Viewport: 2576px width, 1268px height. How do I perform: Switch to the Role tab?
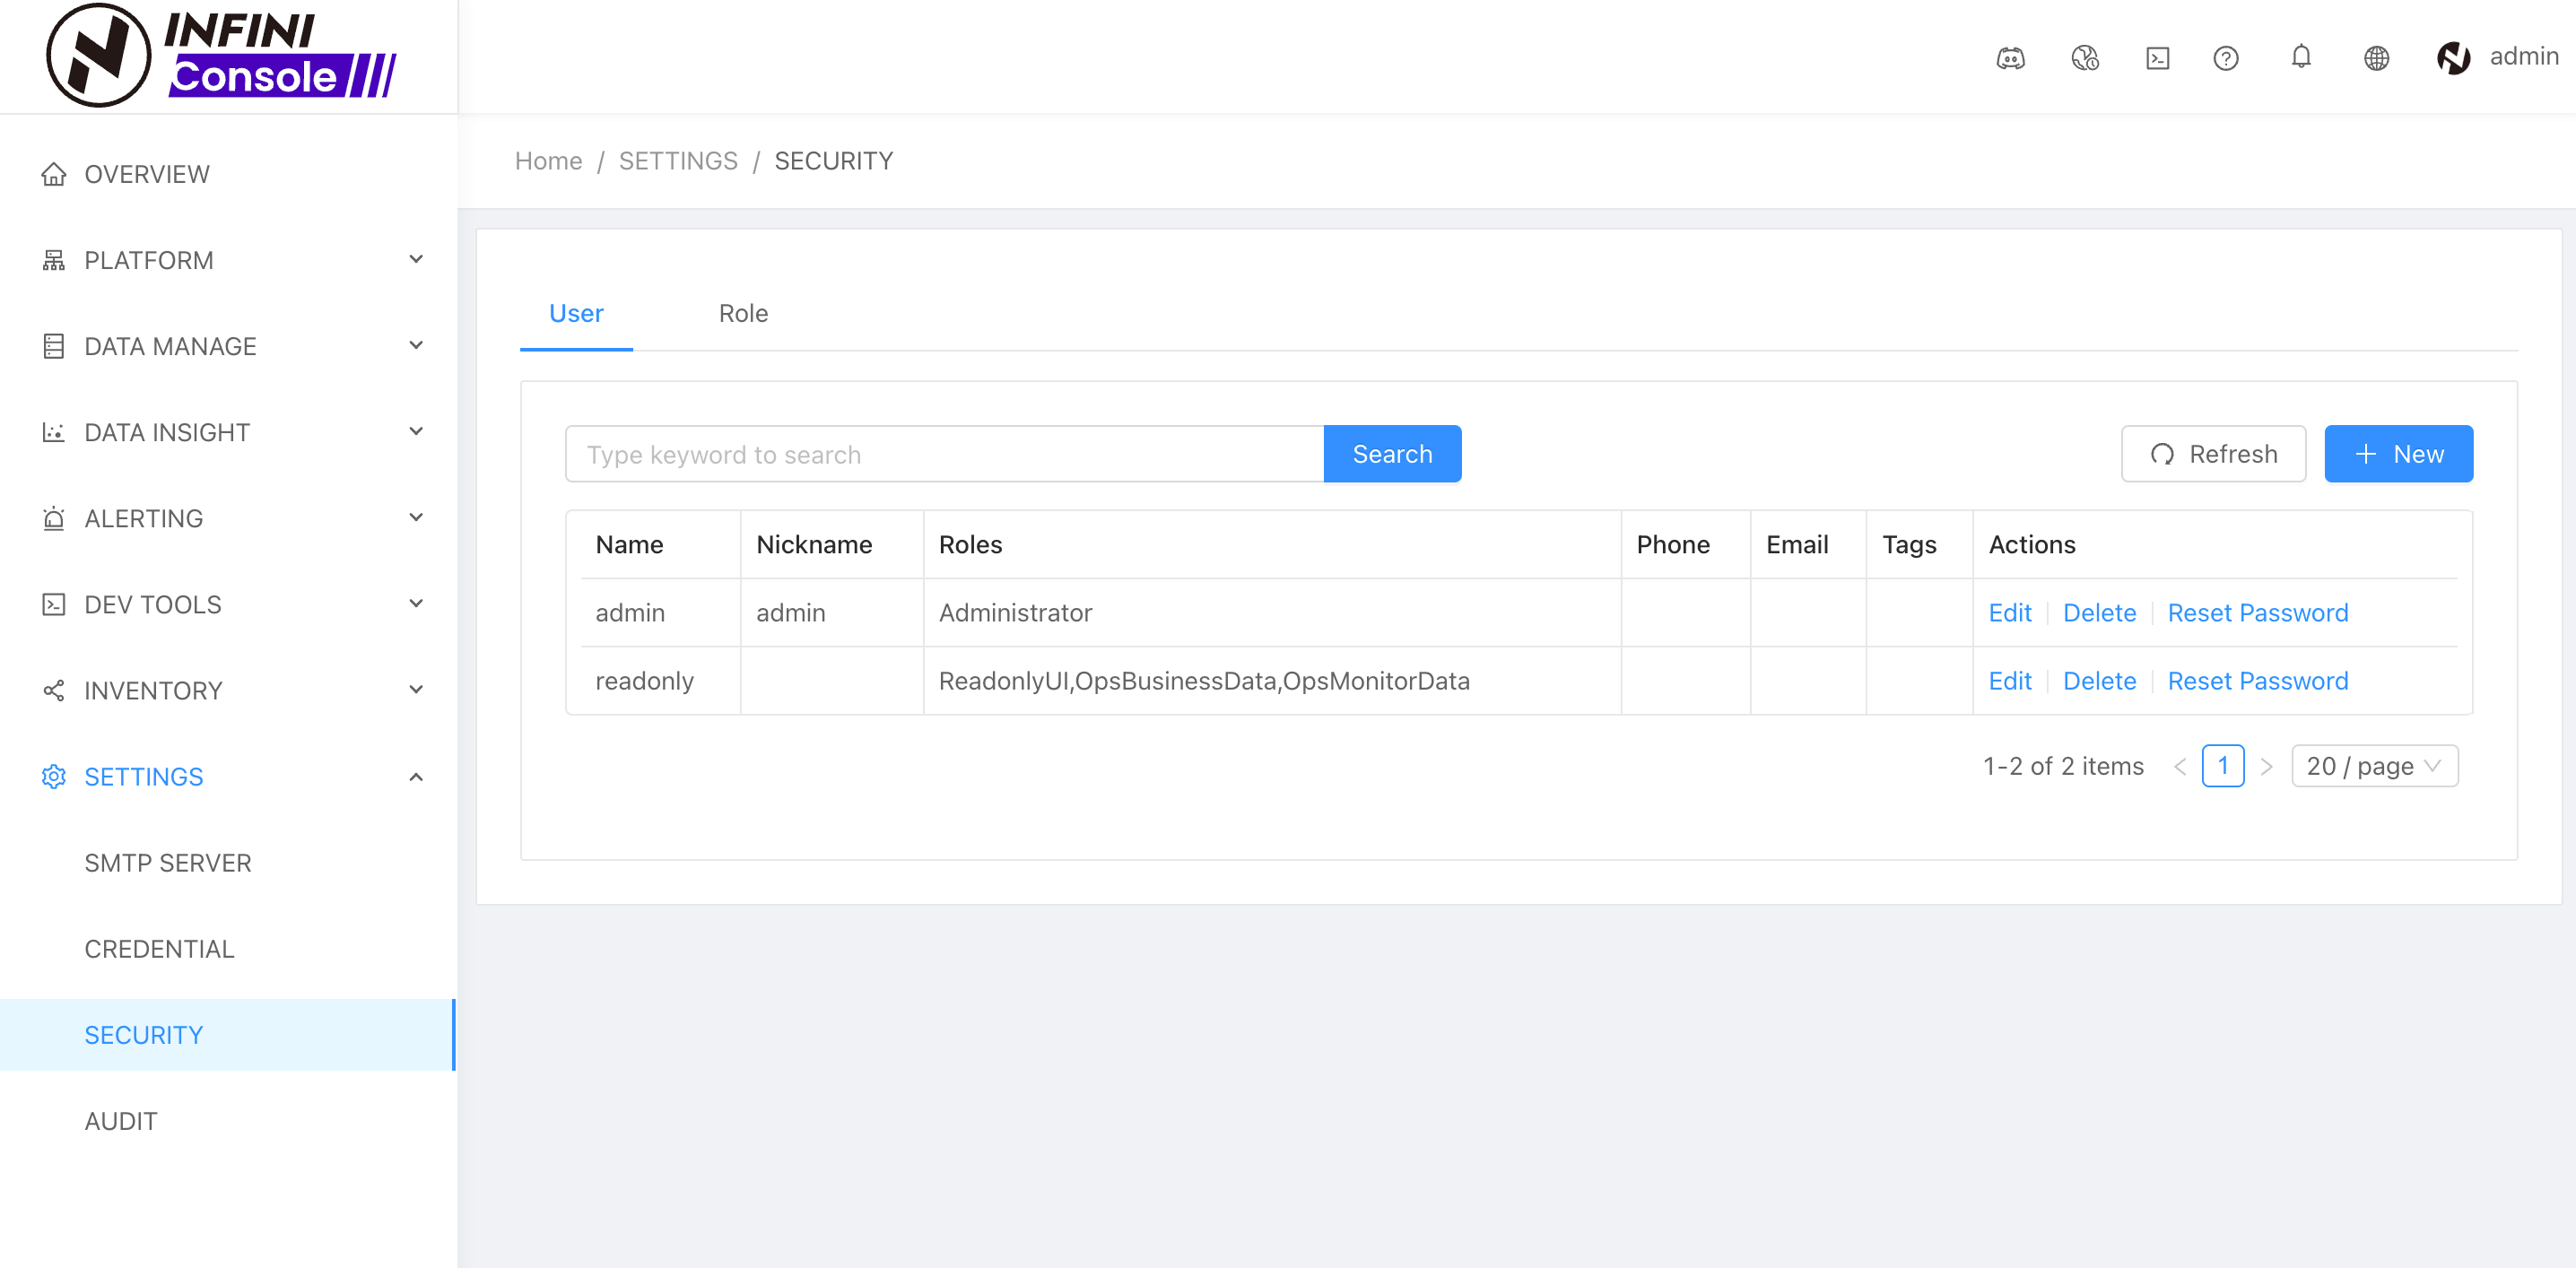coord(743,314)
